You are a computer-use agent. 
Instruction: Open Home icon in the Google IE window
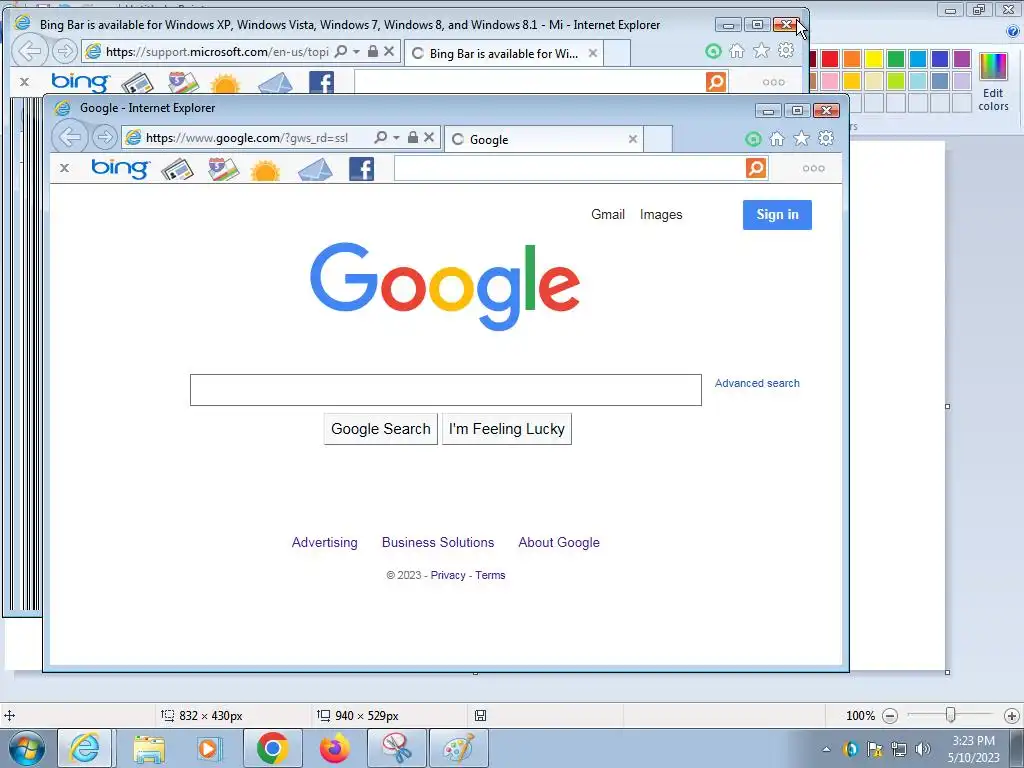point(777,138)
